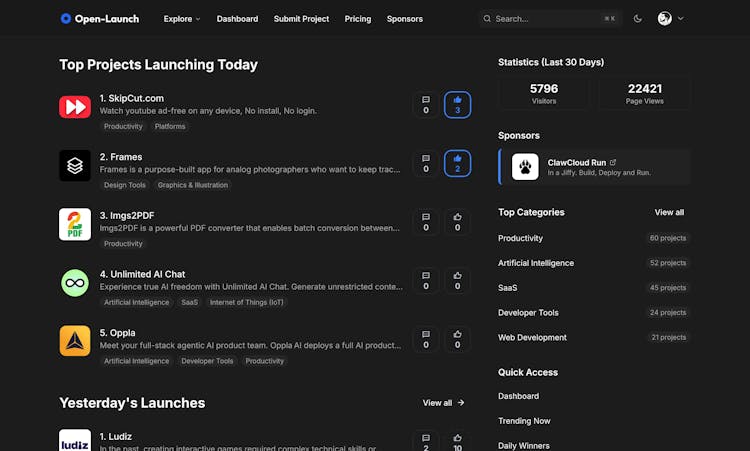Open the Imgs2PDF project logo
The height and width of the screenshot is (451, 750).
(x=75, y=224)
